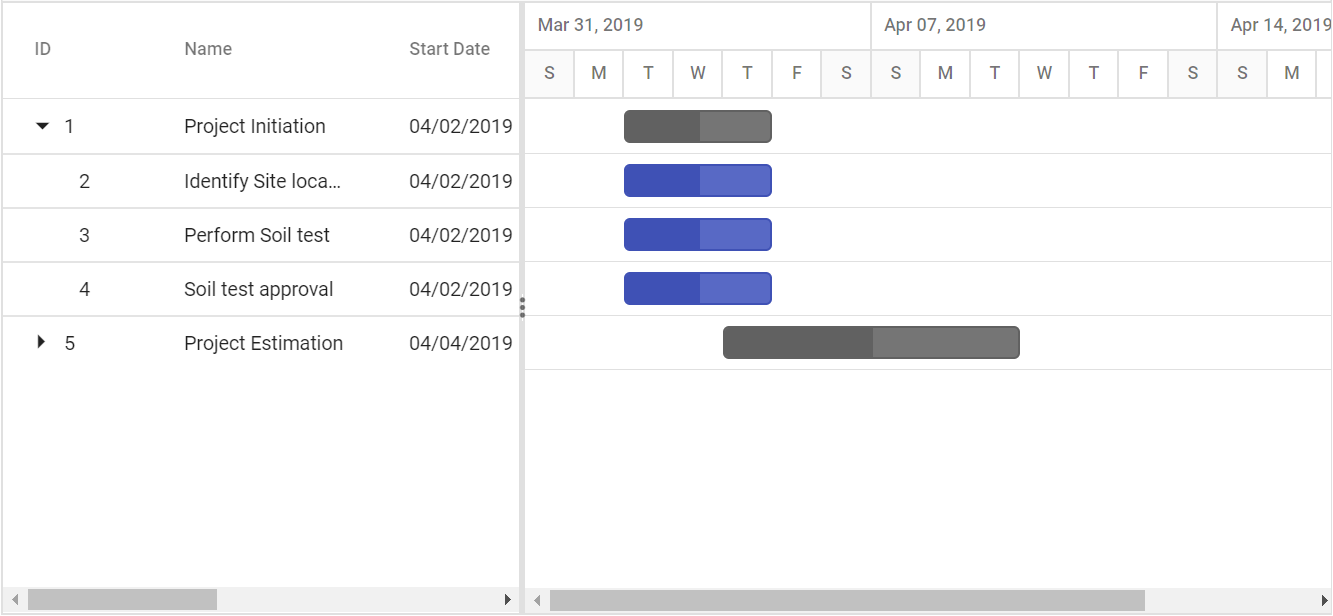Select the Project Initiation gray taskbar
Image resolution: width=1333 pixels, height=616 pixels.
(698, 127)
